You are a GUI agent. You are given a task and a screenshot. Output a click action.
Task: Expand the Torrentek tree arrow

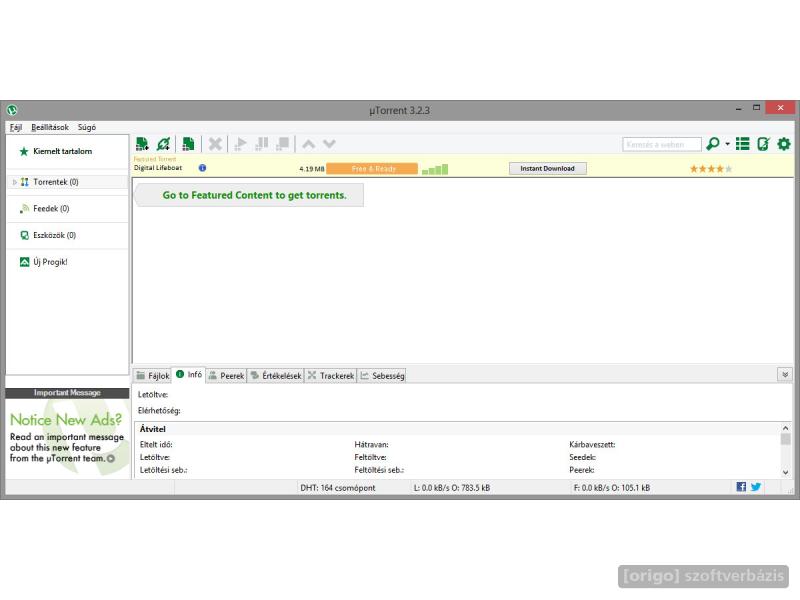(15, 182)
